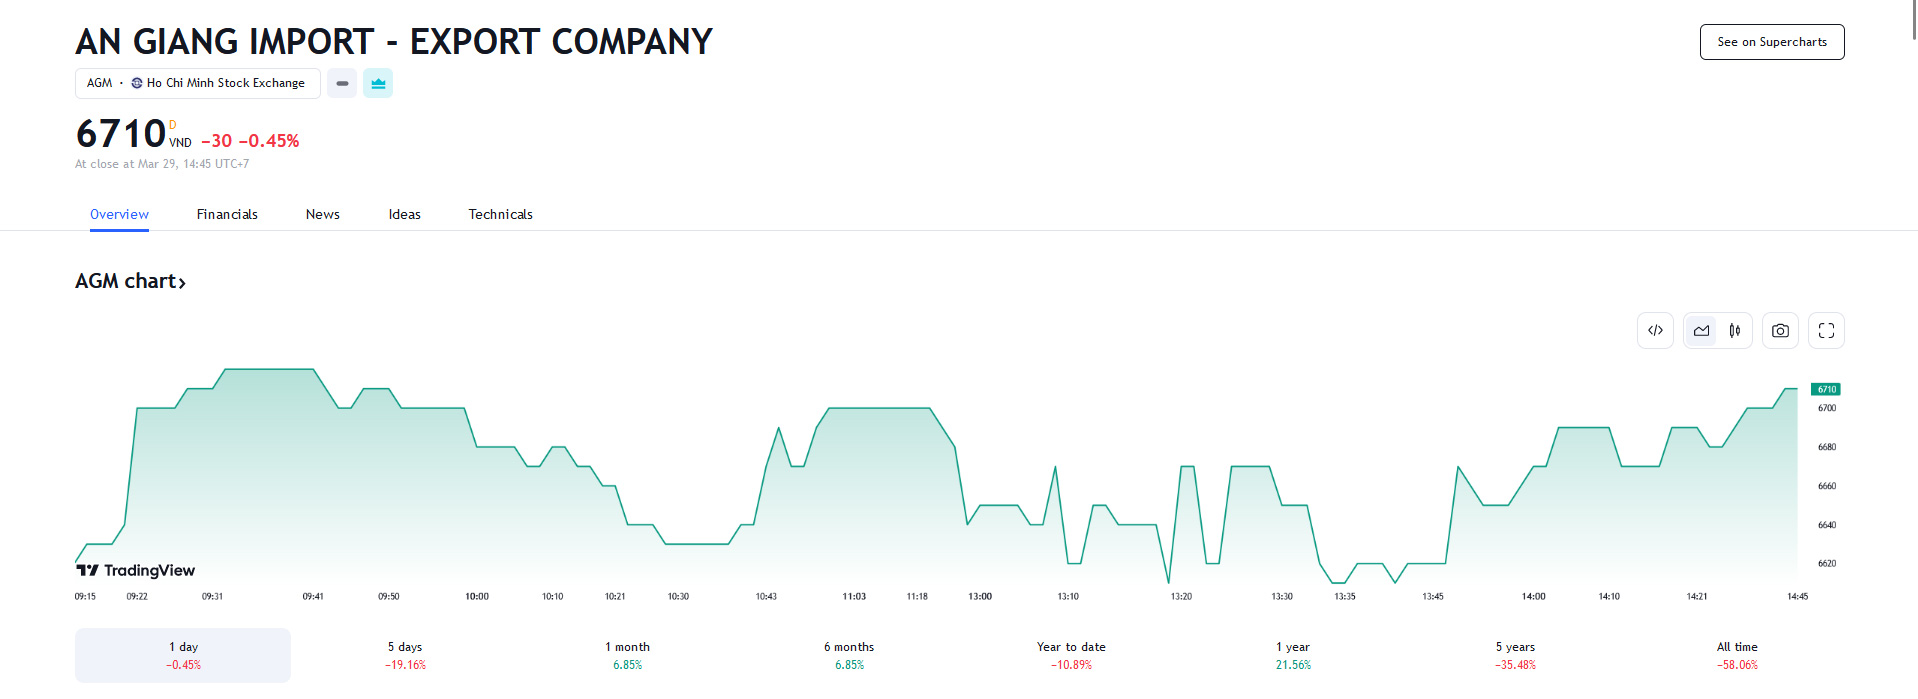The image size is (1918, 699).
Task: Click the crown icon next to the exchange
Action: 378,84
